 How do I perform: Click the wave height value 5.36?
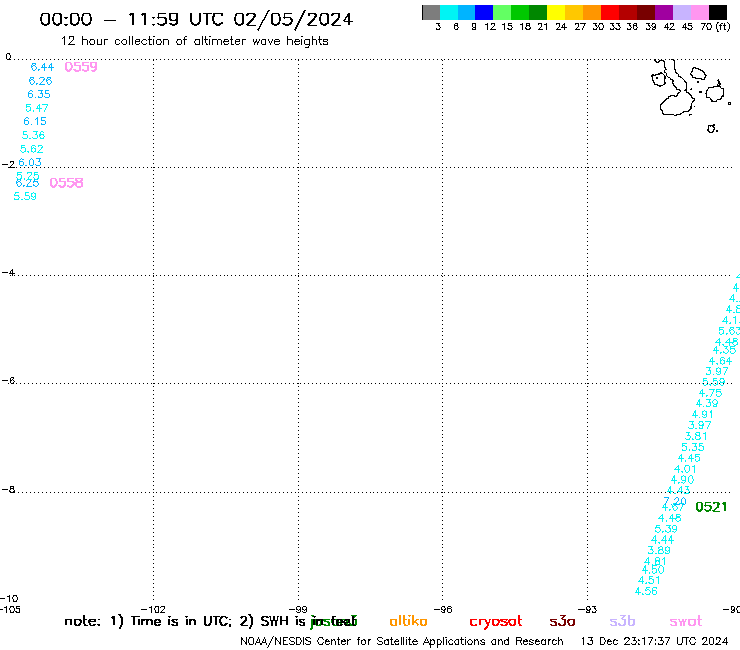(x=34, y=135)
